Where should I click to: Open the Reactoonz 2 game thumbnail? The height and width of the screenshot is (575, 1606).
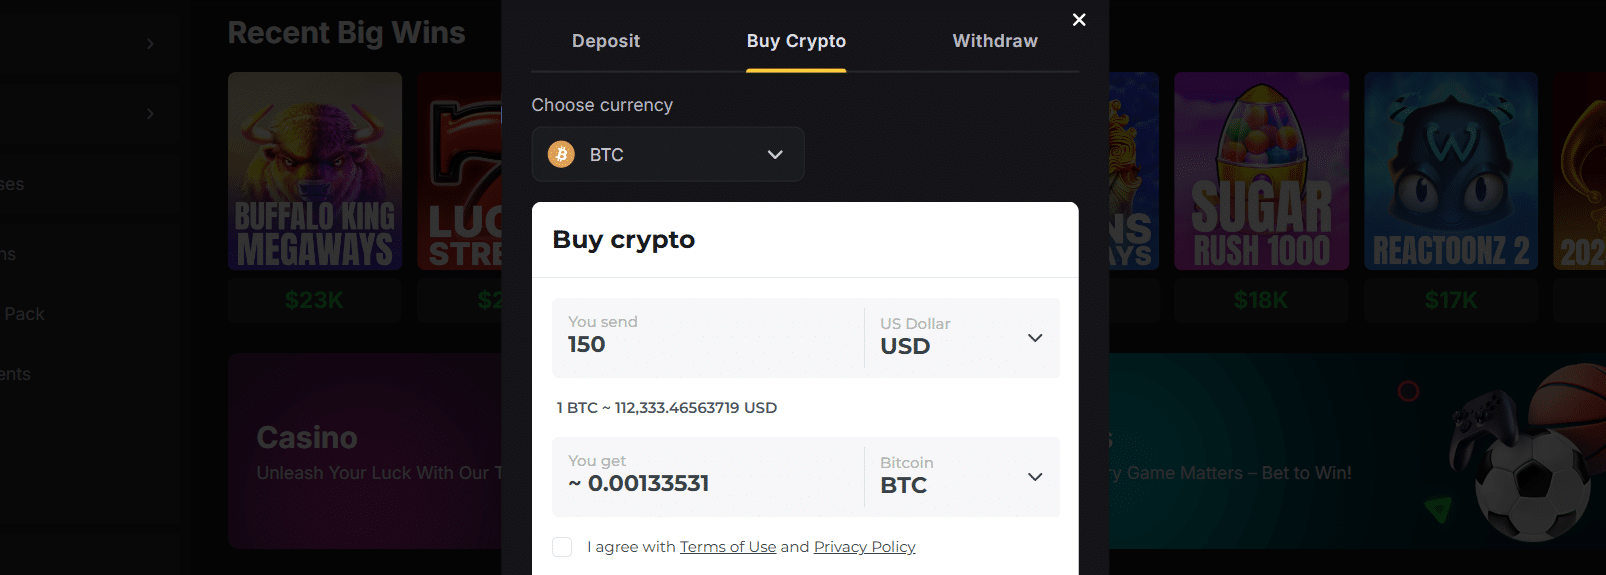(1451, 171)
